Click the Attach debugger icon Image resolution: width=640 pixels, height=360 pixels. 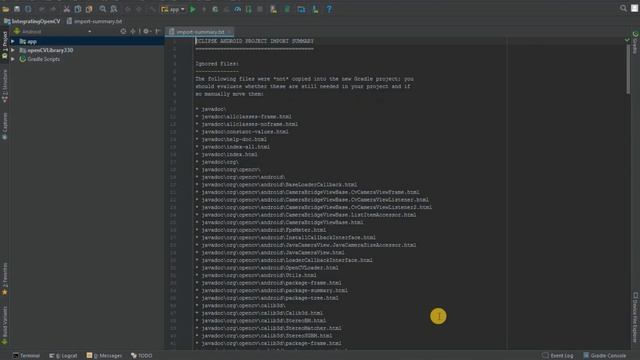[249, 9]
